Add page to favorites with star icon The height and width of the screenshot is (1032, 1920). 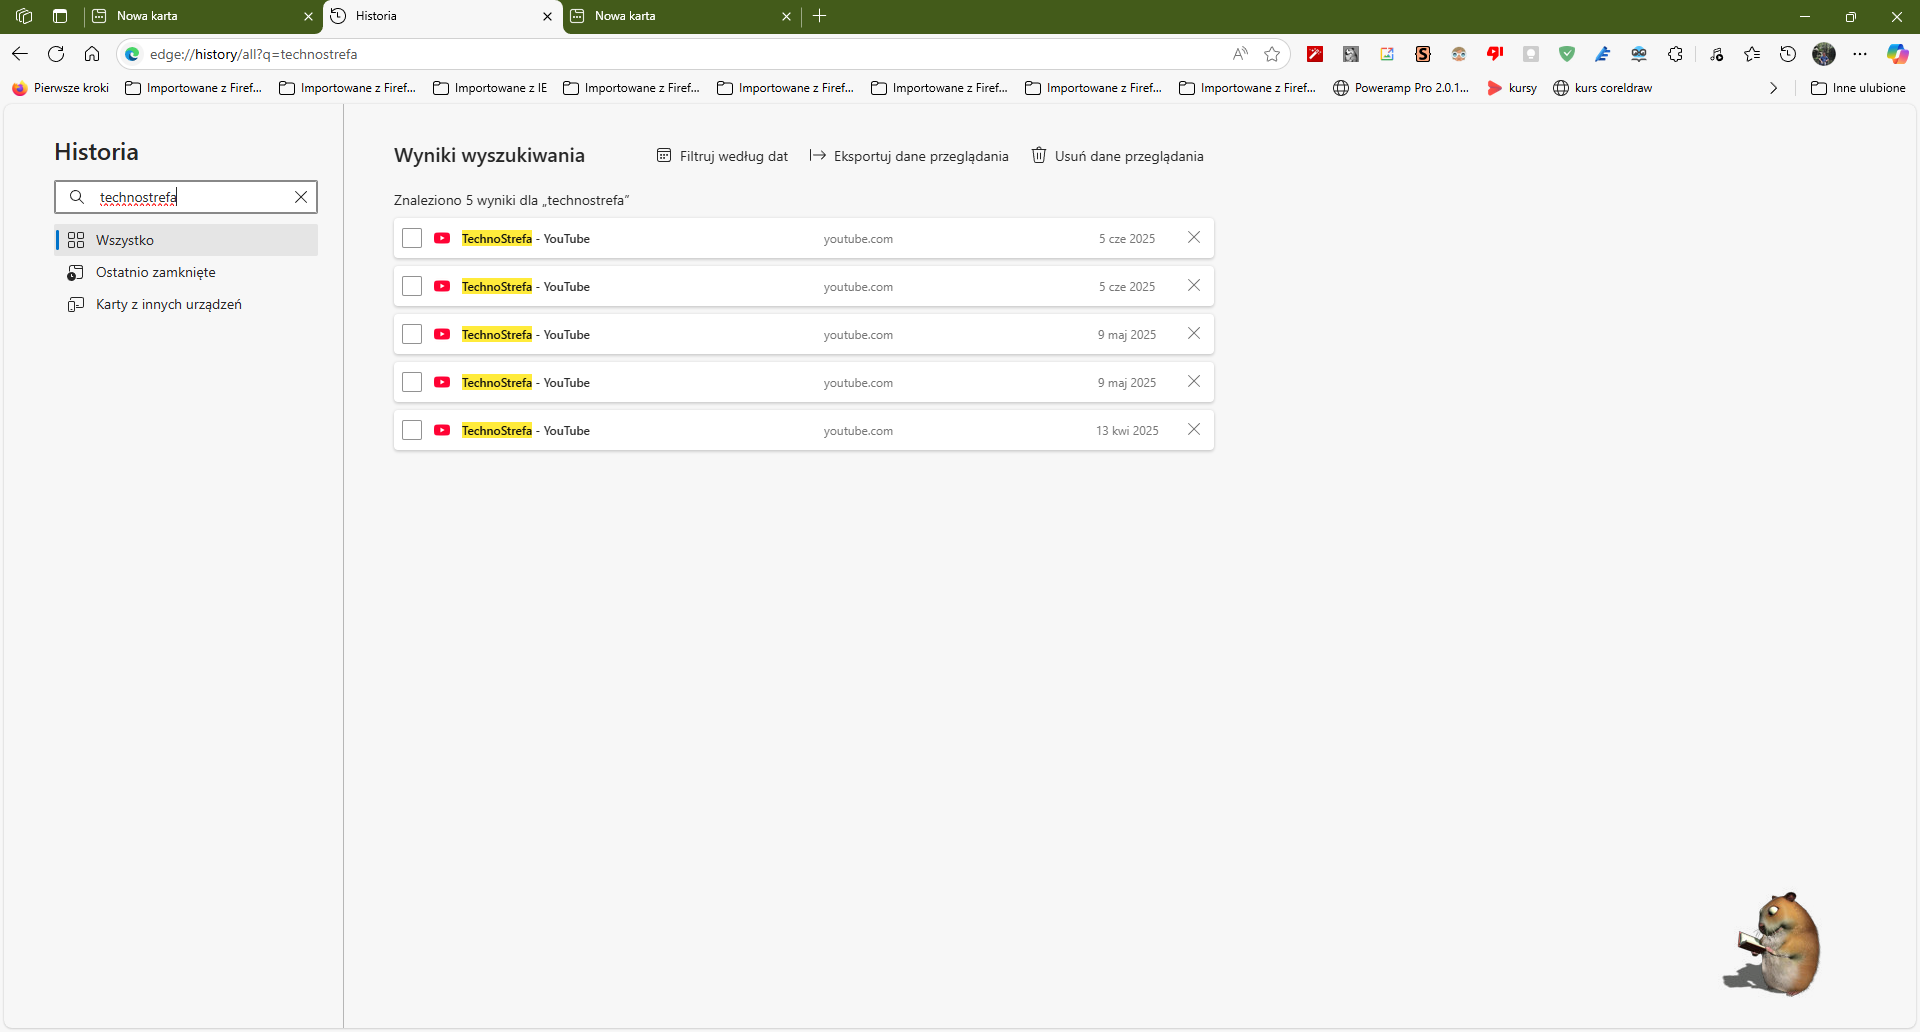coord(1272,54)
